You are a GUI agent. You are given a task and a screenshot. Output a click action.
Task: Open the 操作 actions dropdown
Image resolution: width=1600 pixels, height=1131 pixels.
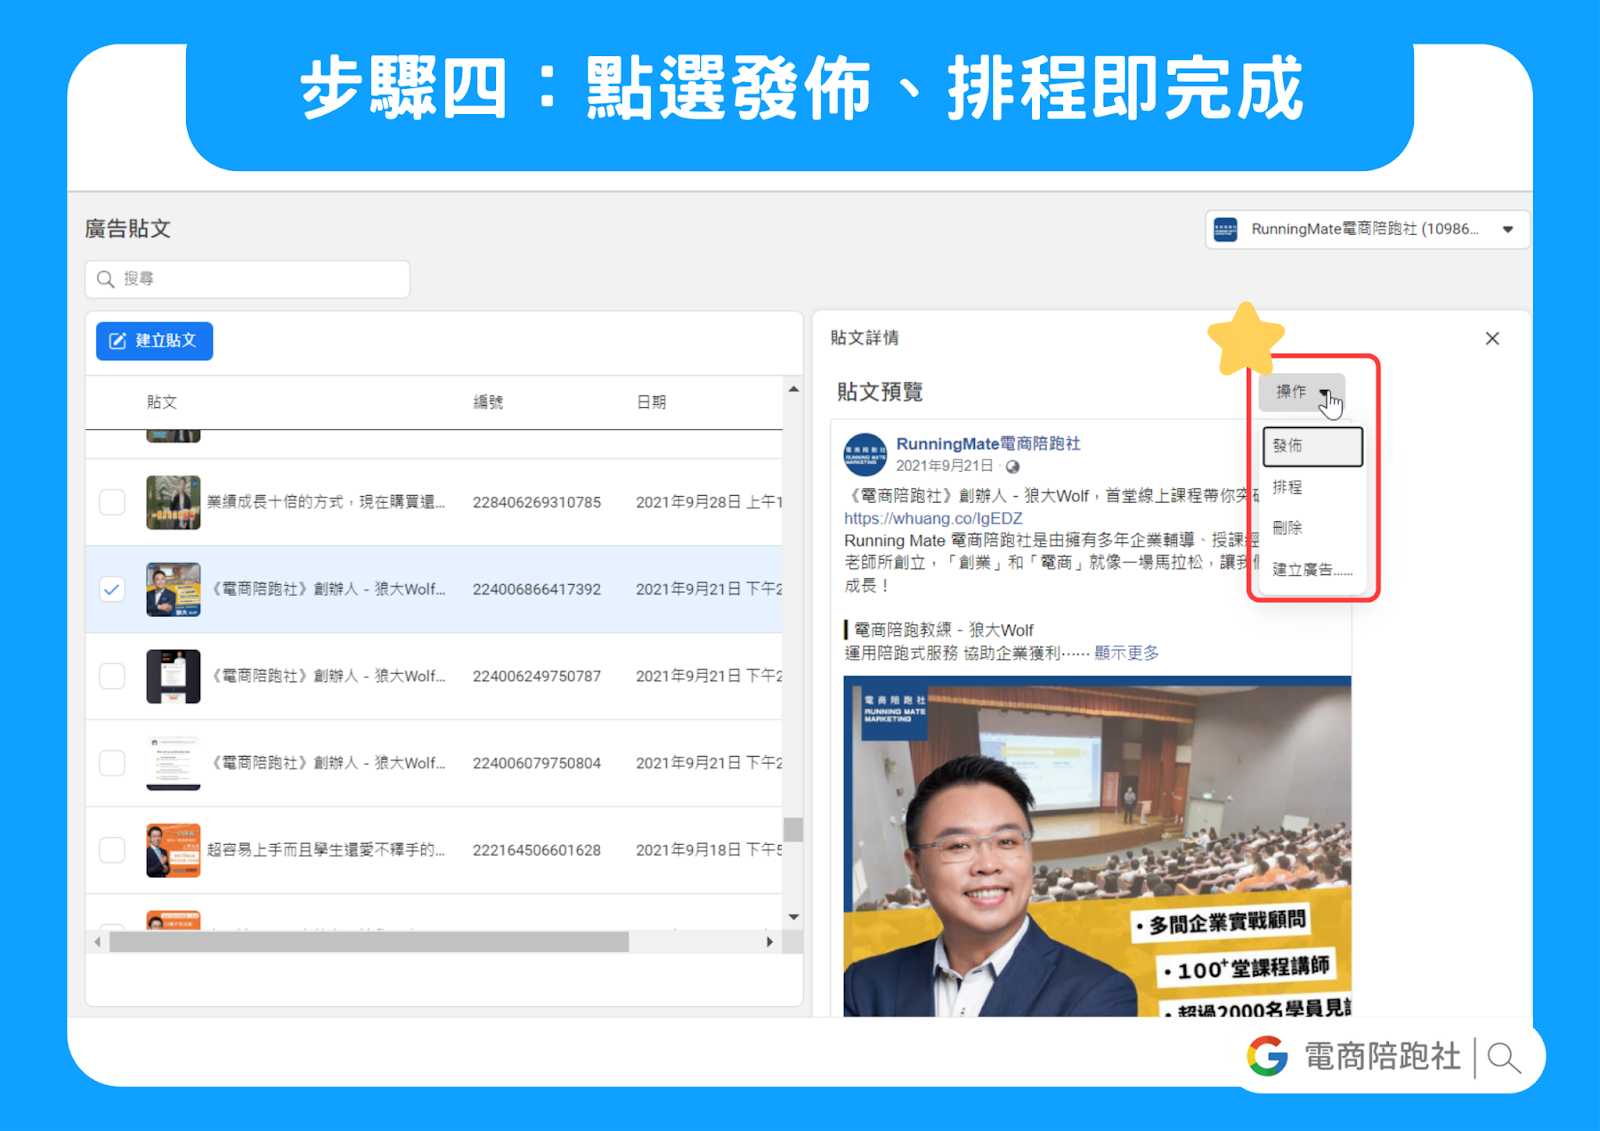pos(1301,392)
